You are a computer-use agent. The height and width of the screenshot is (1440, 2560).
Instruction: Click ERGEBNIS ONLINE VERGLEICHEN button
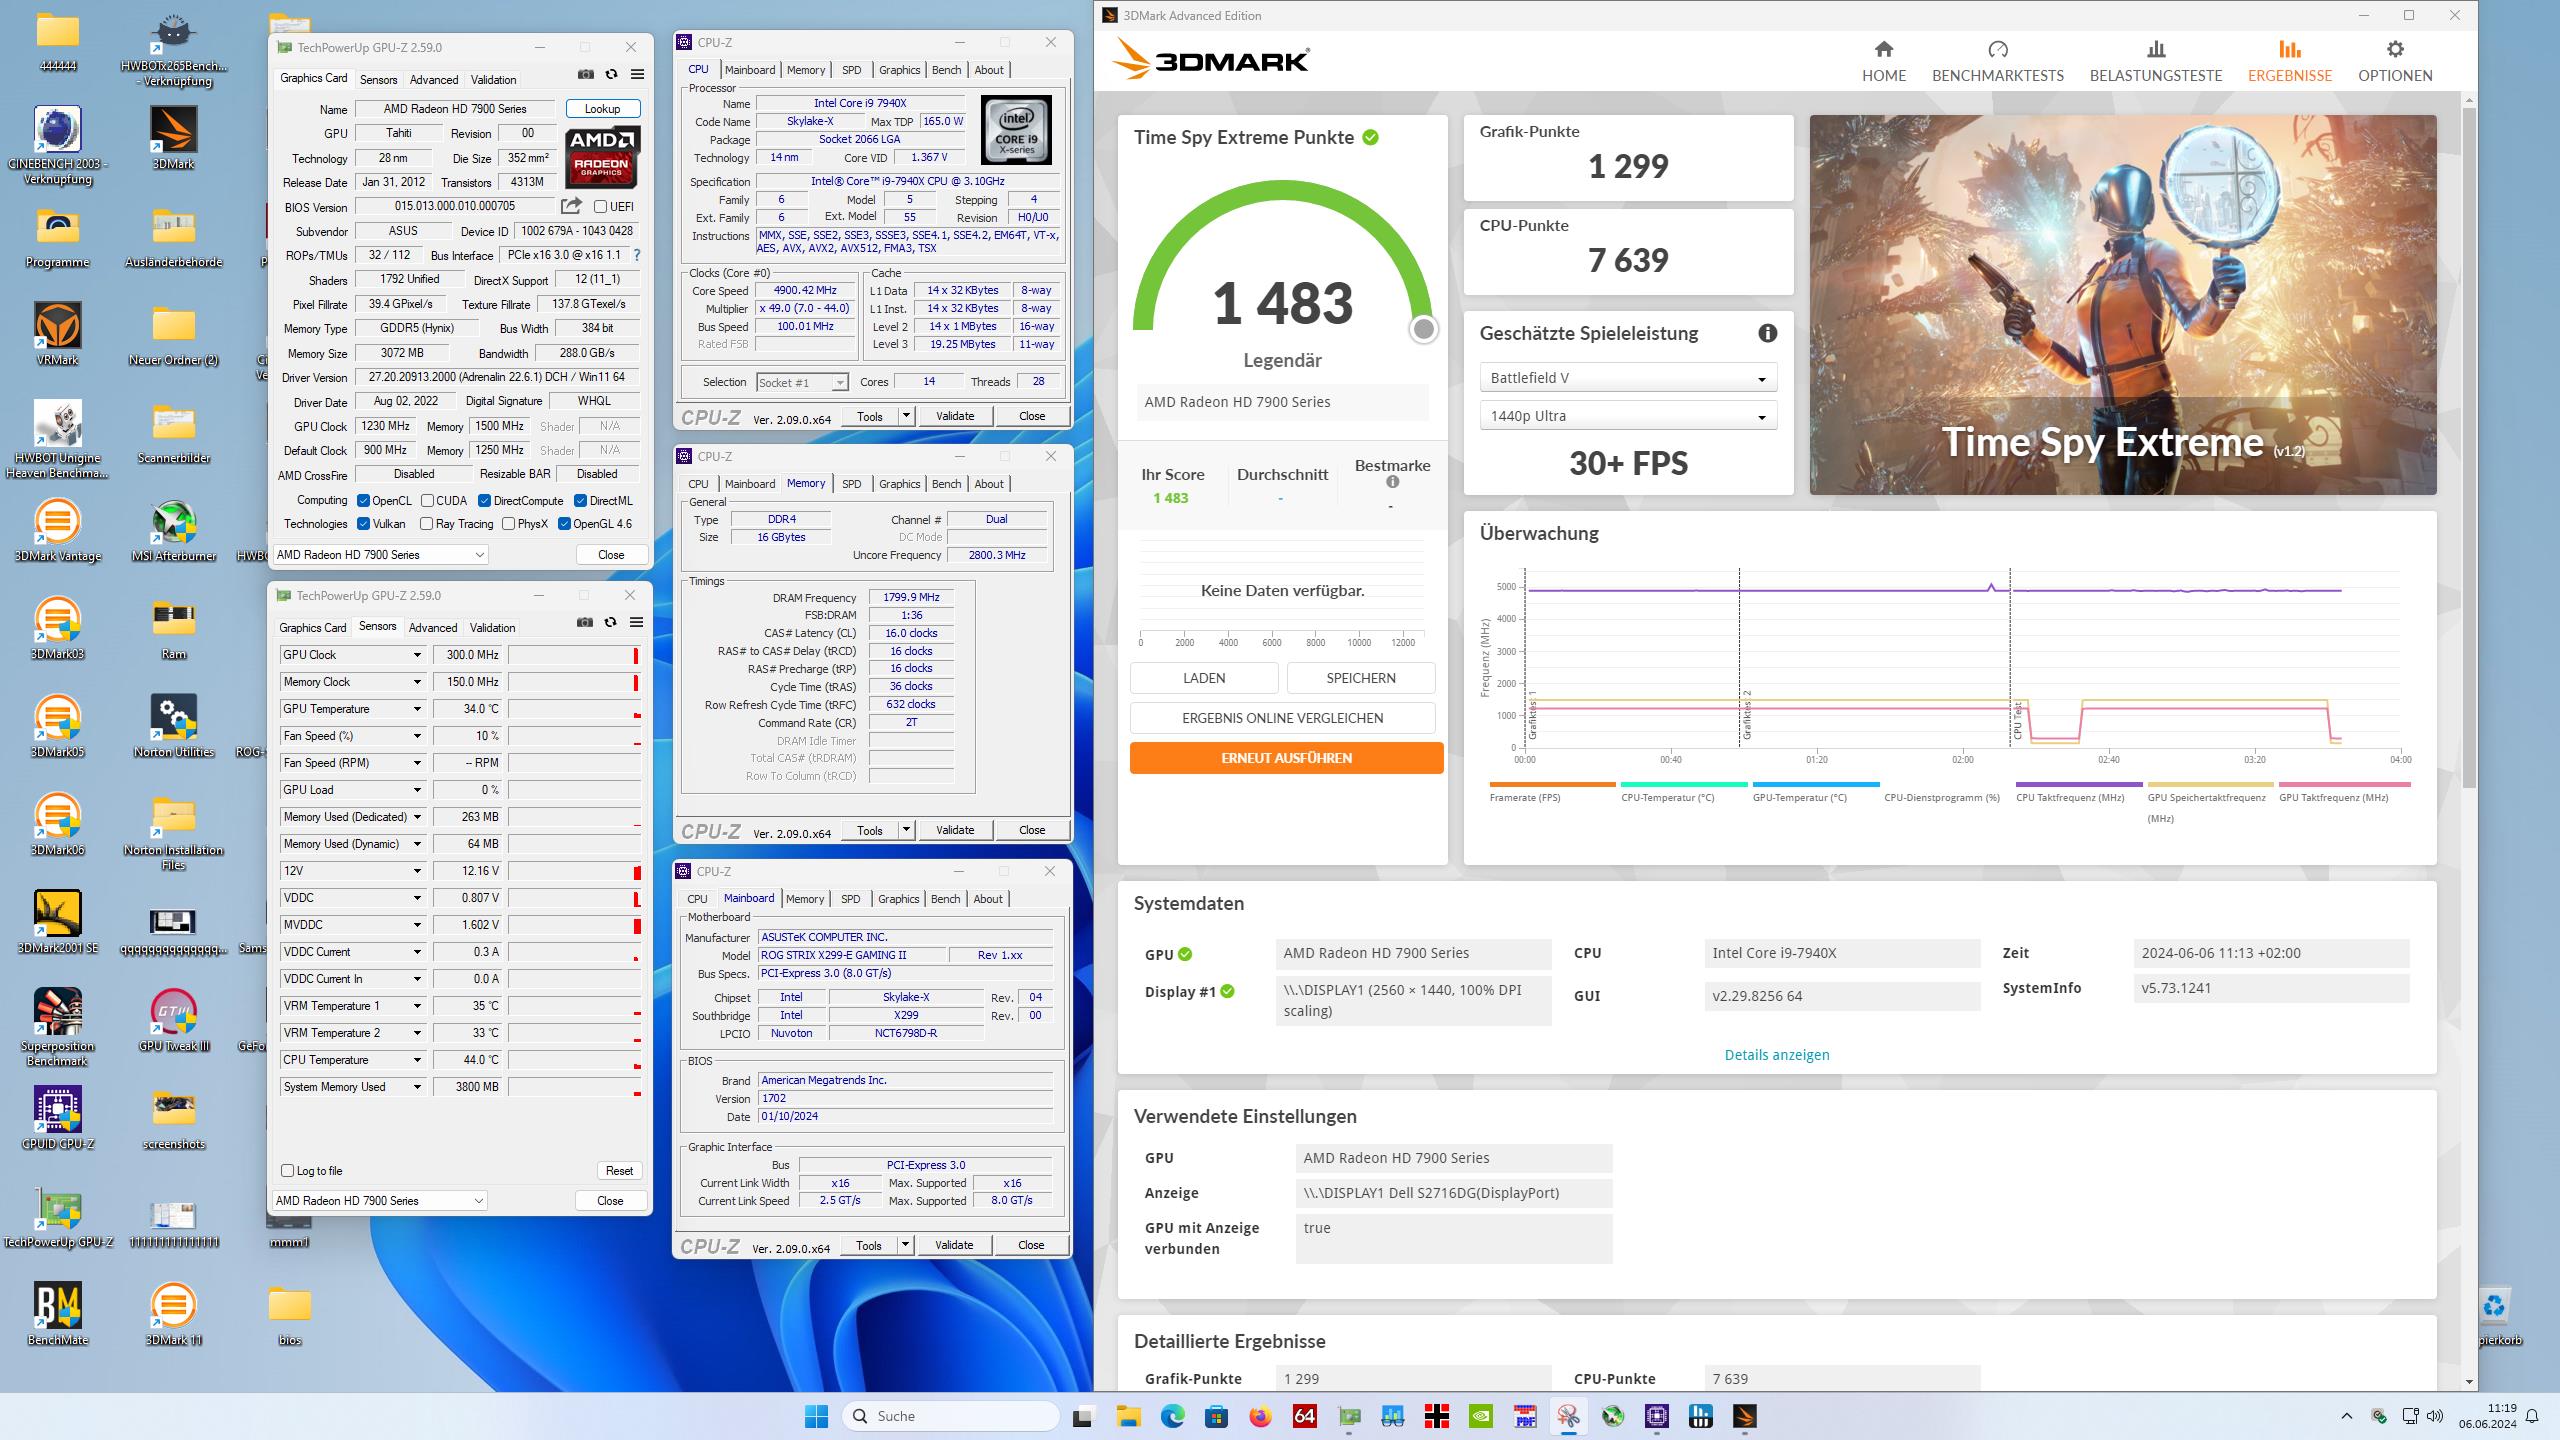click(1282, 718)
